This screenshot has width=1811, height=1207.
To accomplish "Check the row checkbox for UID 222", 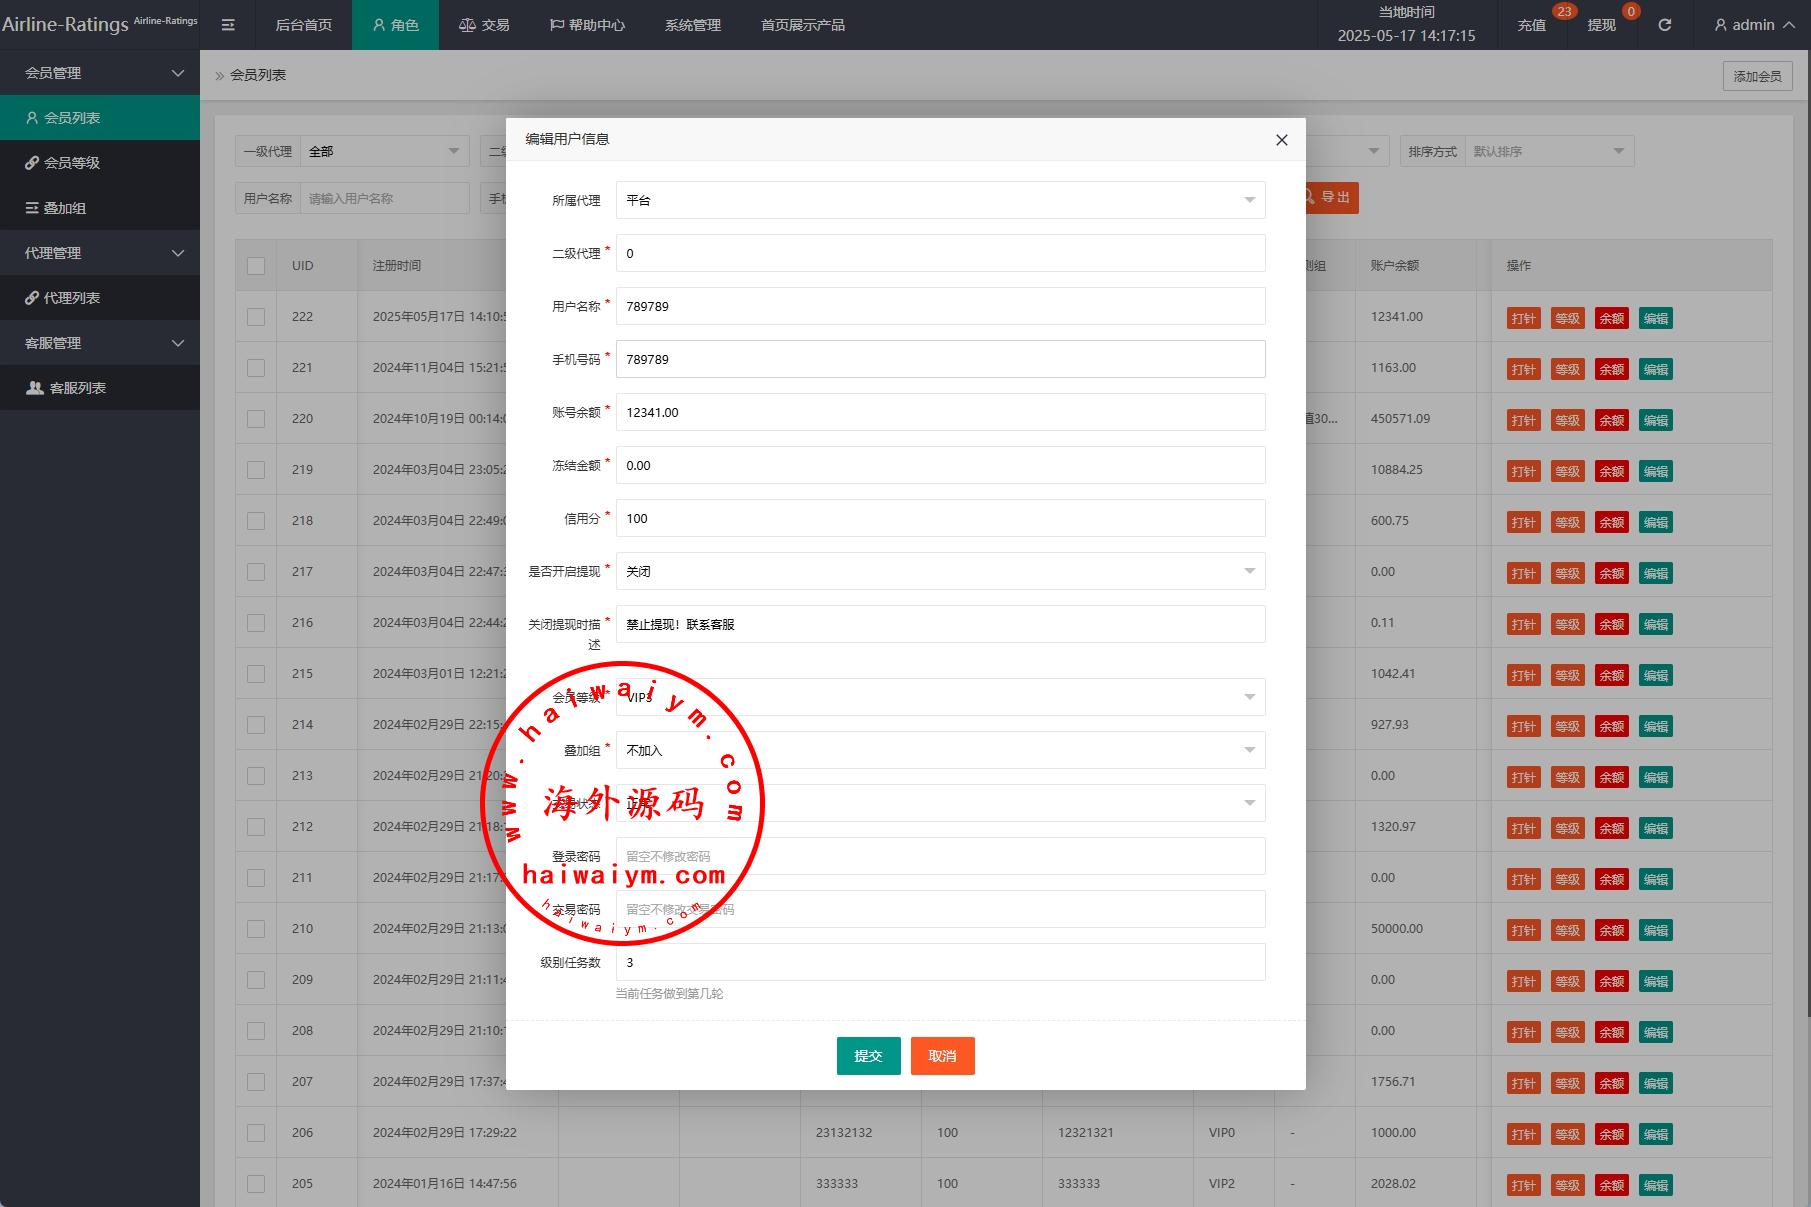I will (256, 317).
